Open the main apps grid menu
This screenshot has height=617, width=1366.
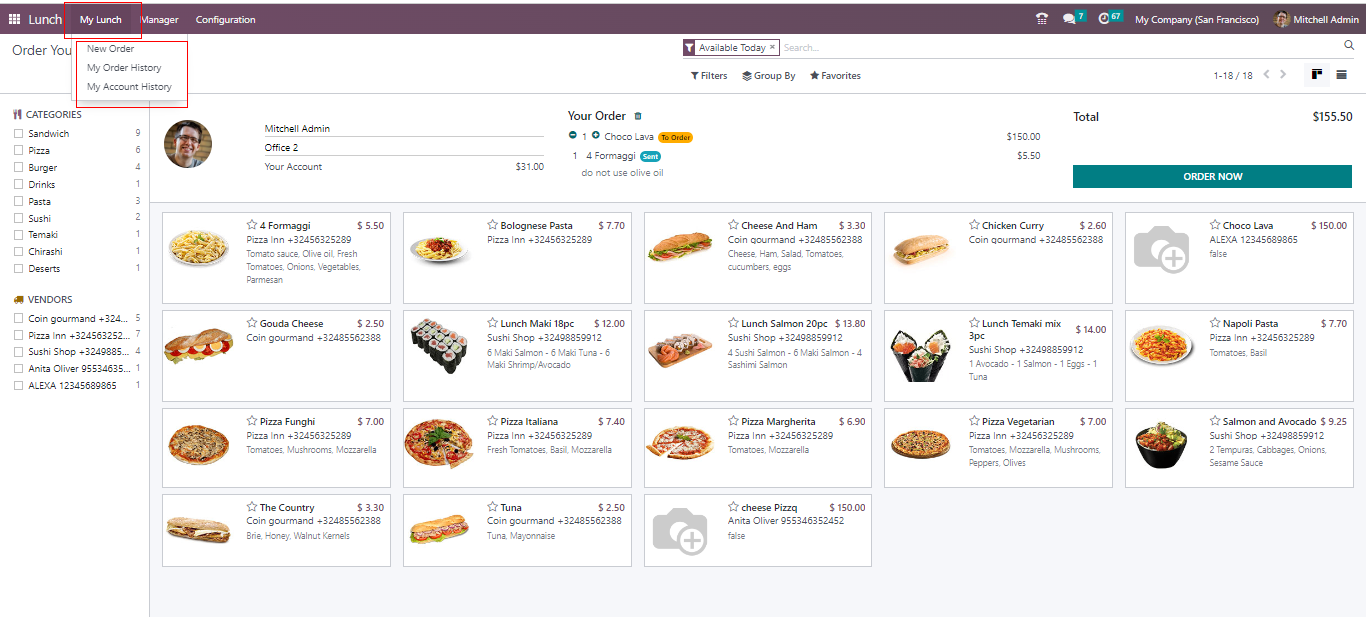pyautogui.click(x=14, y=19)
